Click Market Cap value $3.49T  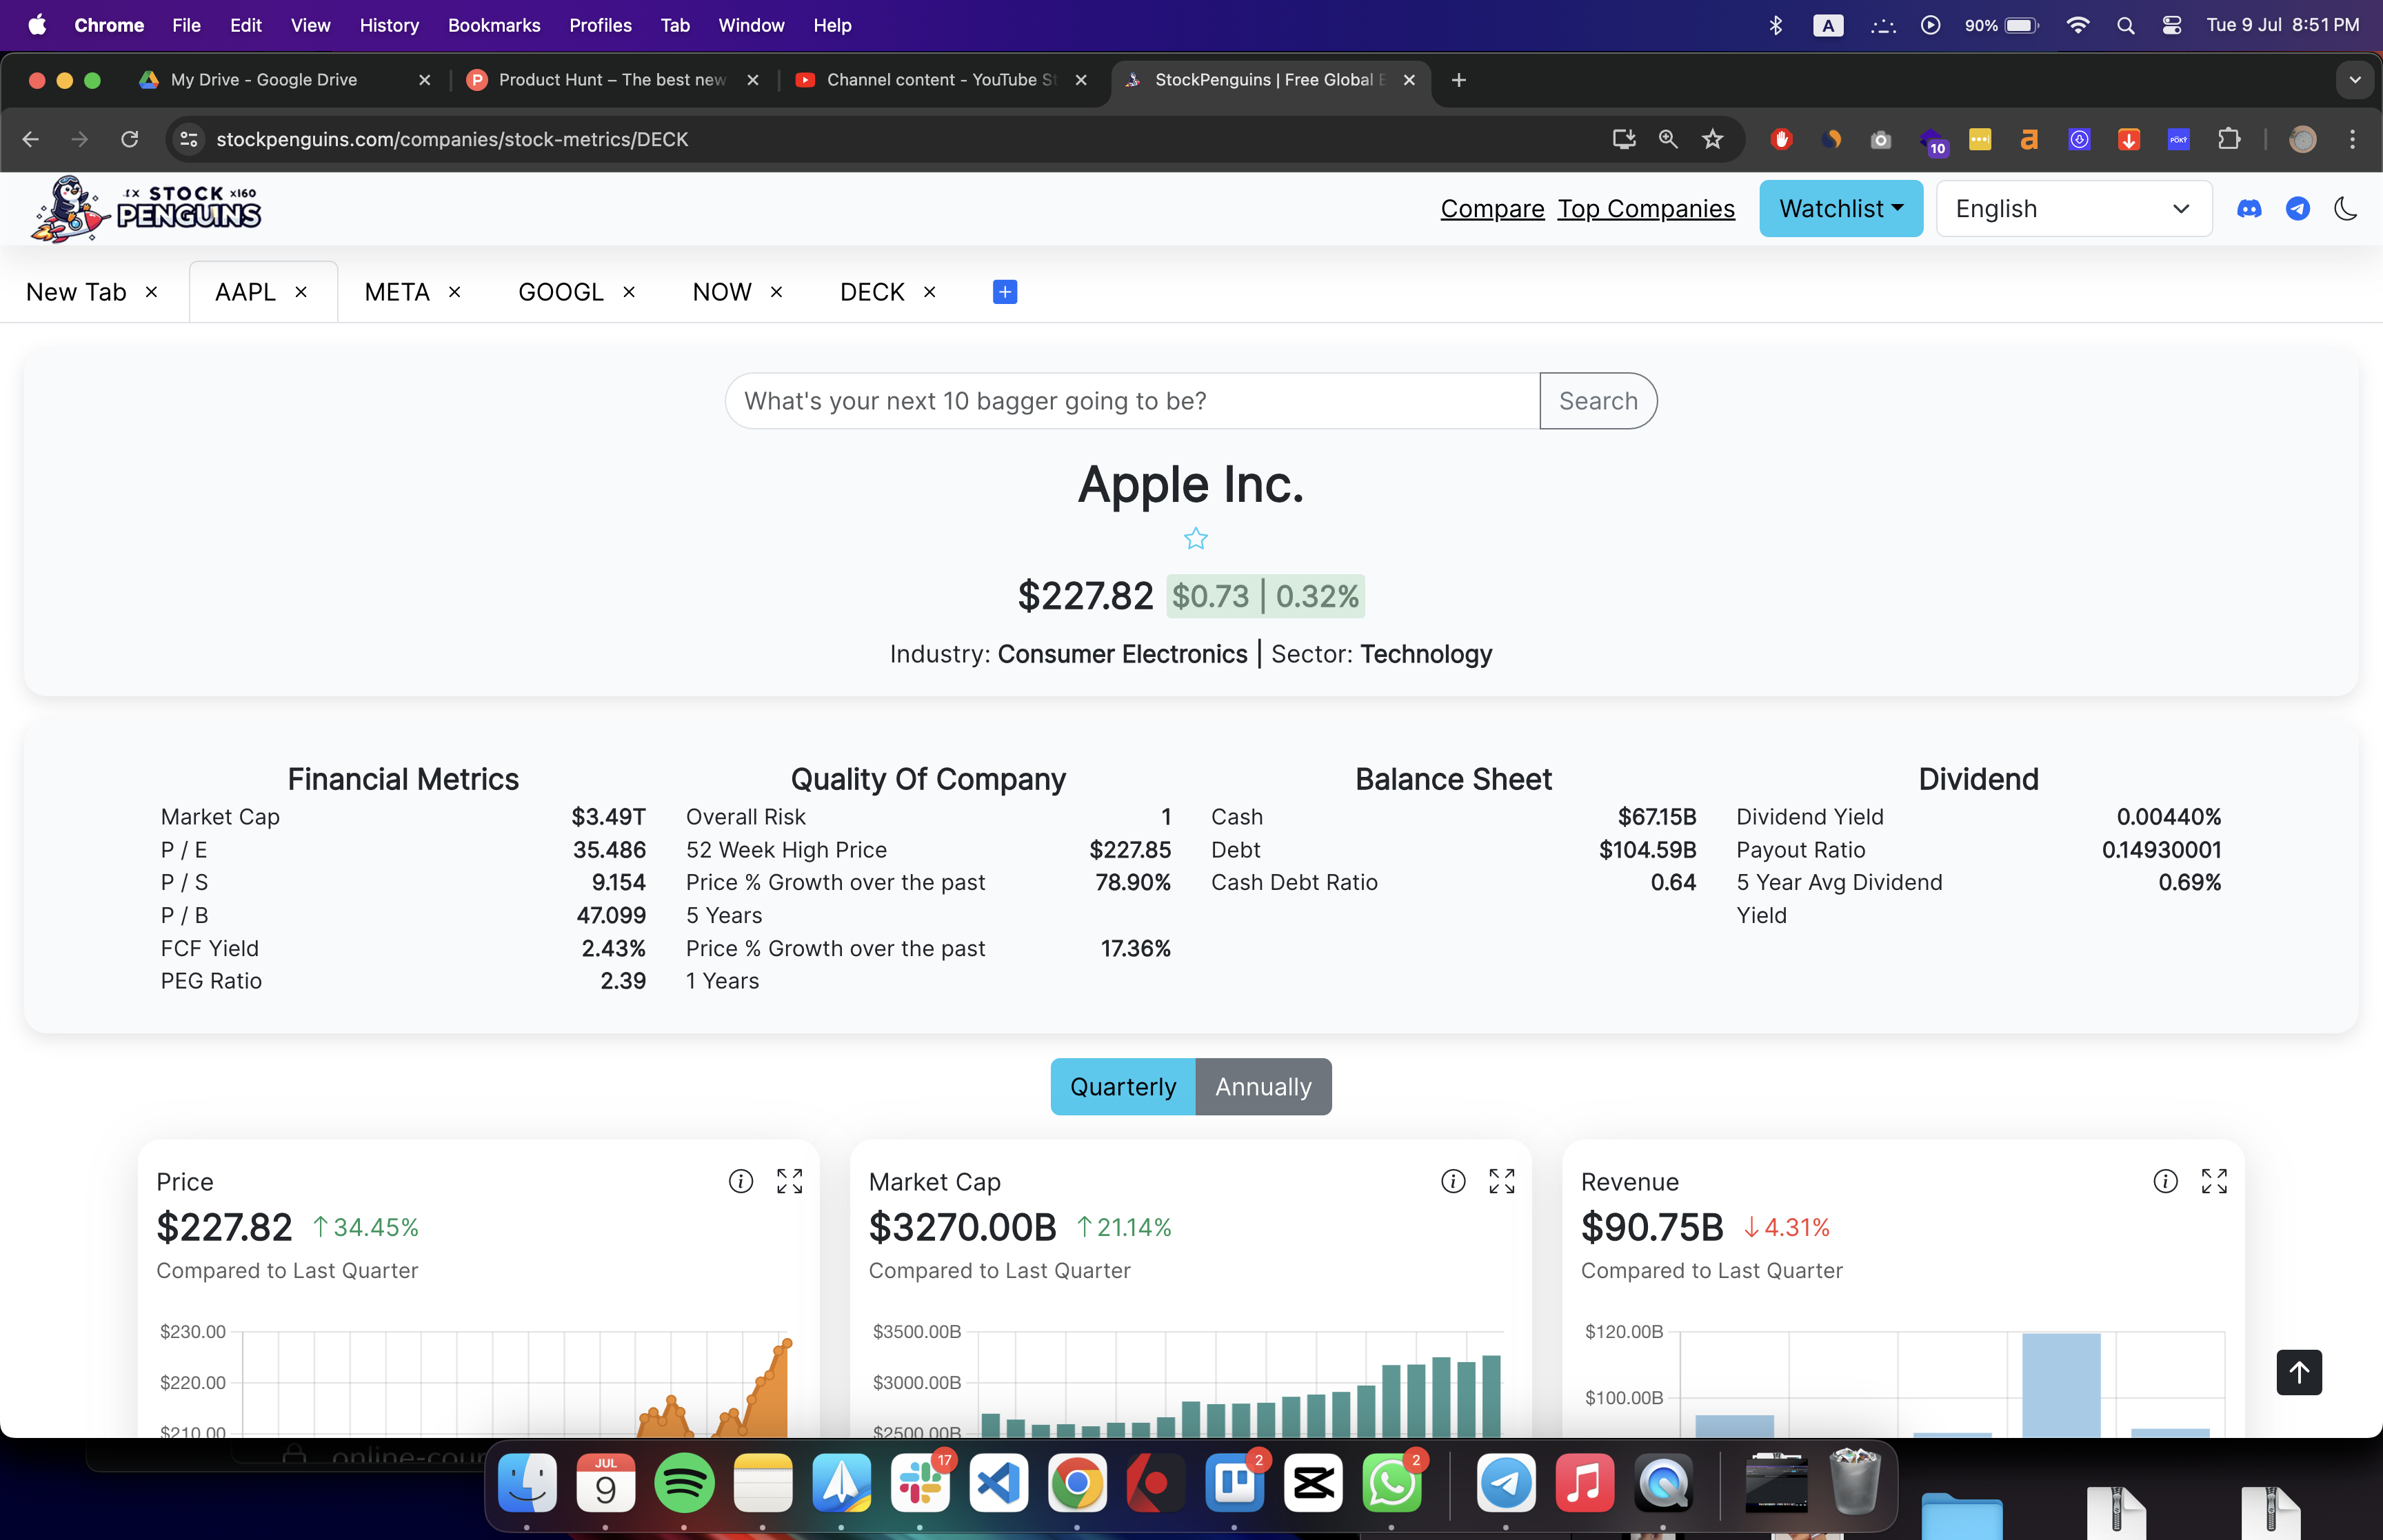click(608, 817)
